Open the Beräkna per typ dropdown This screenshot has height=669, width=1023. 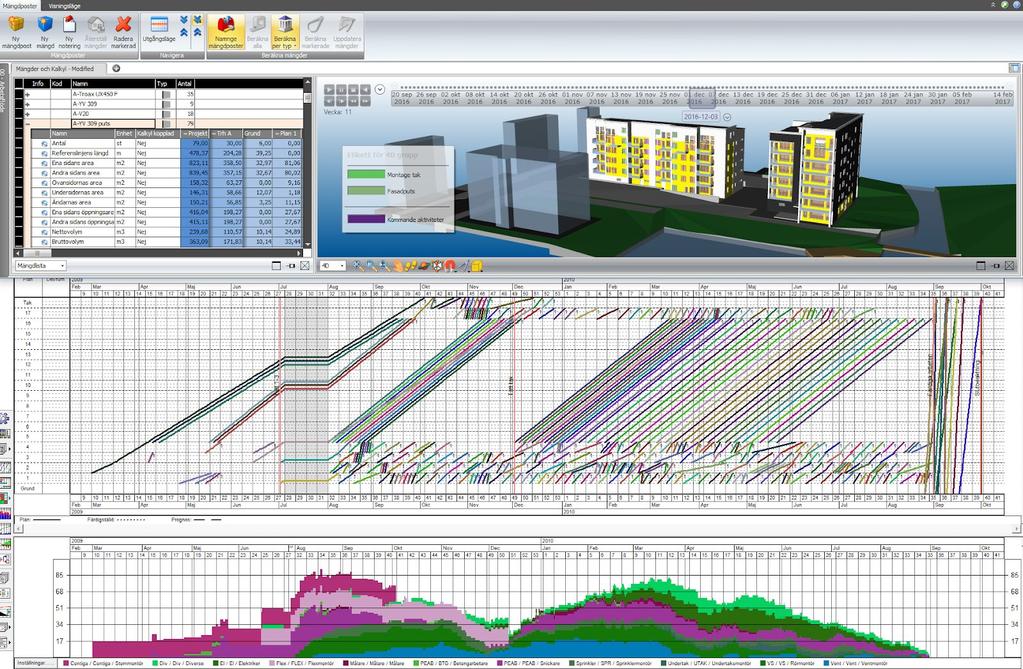tap(284, 33)
